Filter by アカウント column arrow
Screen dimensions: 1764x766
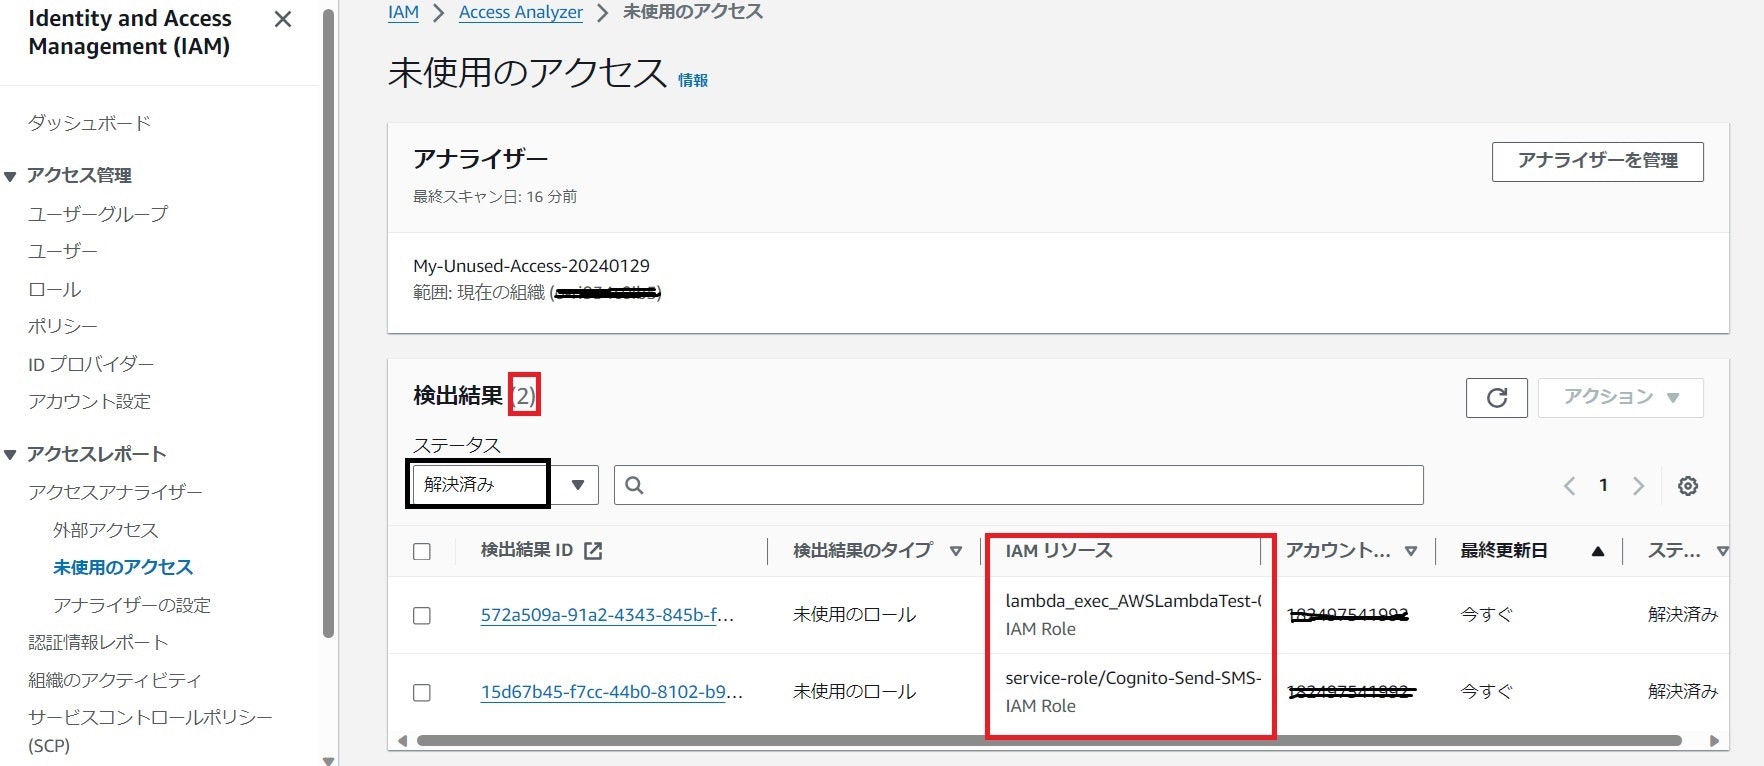click(x=1411, y=551)
